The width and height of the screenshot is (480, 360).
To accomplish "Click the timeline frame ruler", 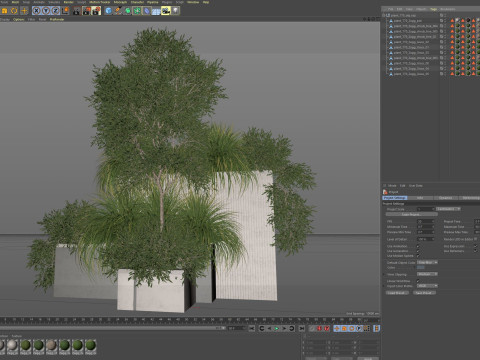I will (190, 320).
